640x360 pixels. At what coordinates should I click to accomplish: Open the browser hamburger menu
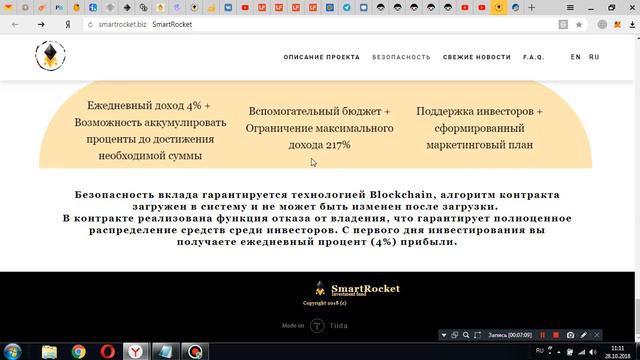pos(570,7)
